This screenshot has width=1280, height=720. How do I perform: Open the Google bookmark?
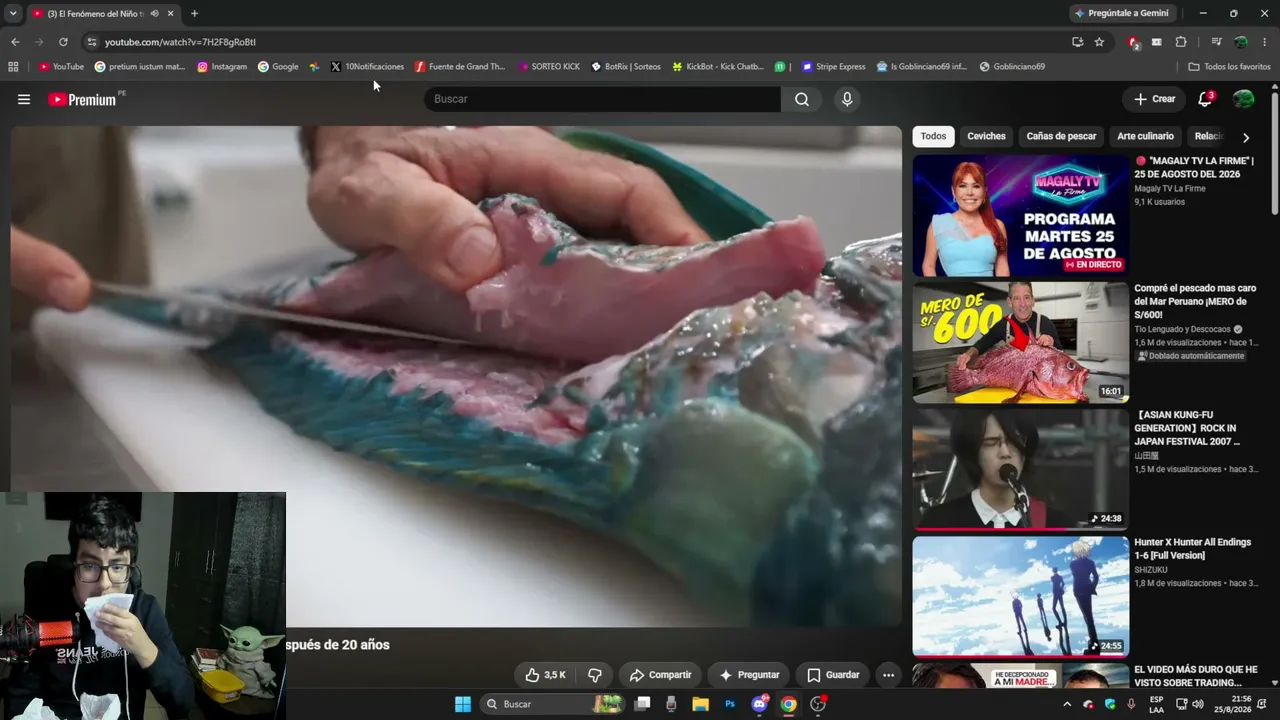[278, 67]
